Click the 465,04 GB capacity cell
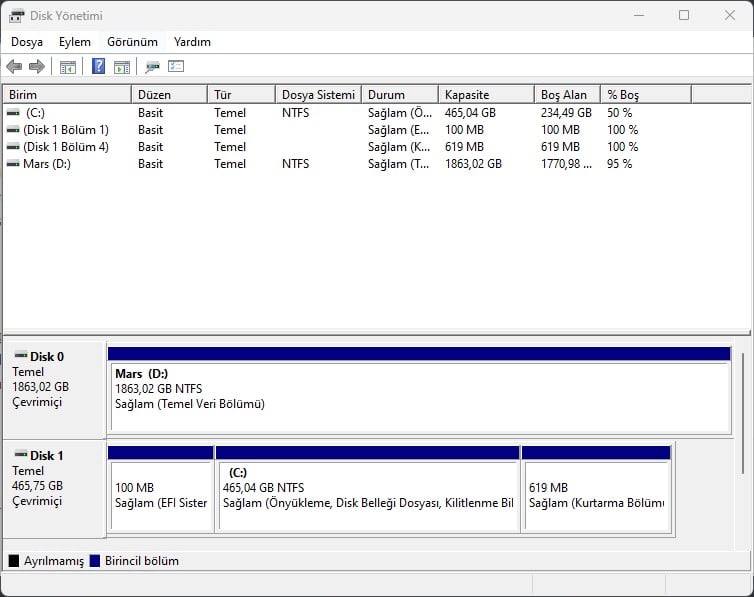This screenshot has height=597, width=754. click(x=470, y=112)
